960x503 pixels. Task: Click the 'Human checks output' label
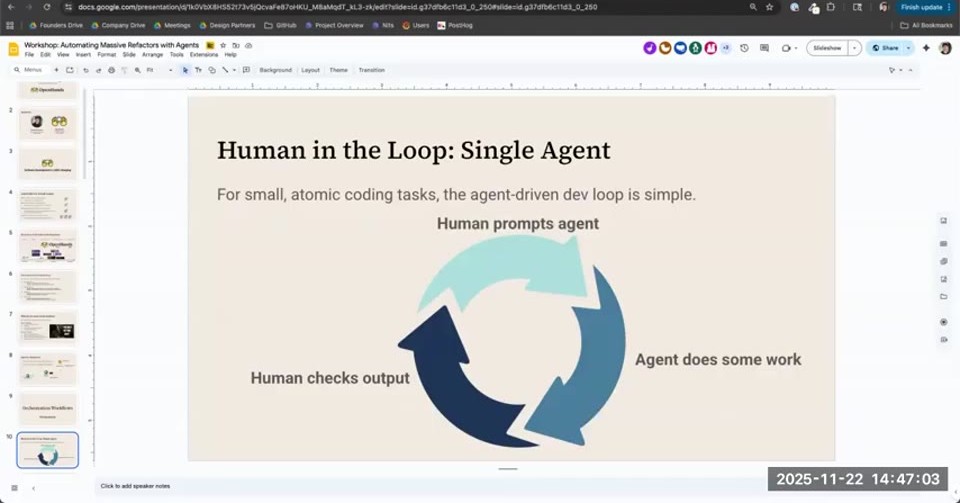(x=330, y=378)
